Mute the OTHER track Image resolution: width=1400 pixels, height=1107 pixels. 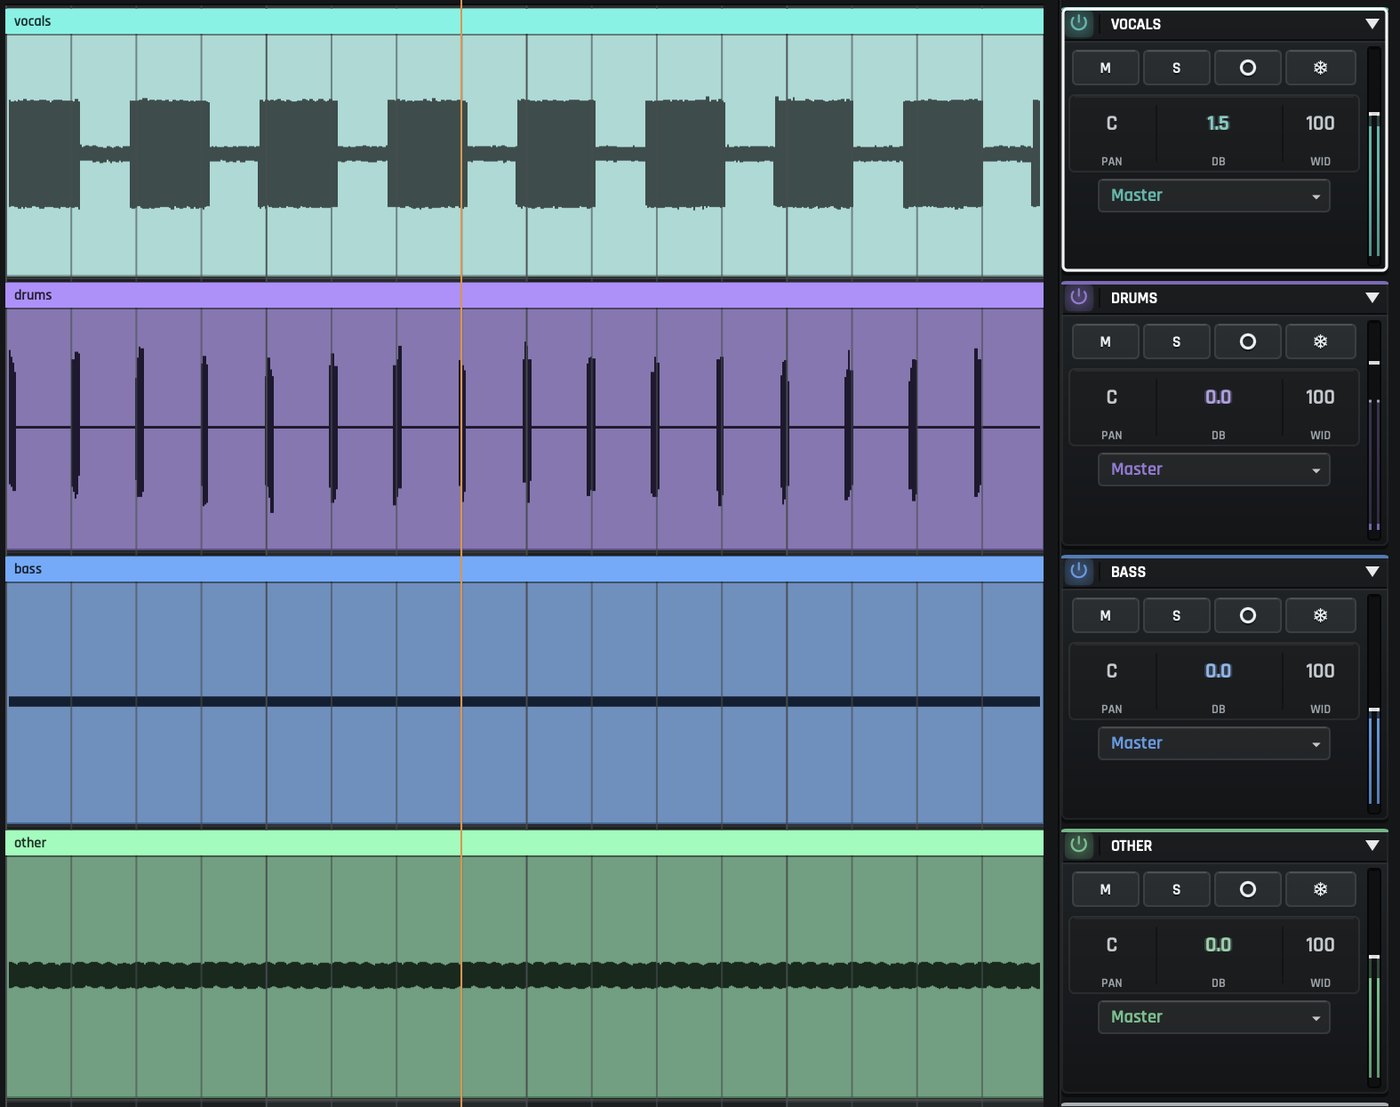click(x=1105, y=890)
